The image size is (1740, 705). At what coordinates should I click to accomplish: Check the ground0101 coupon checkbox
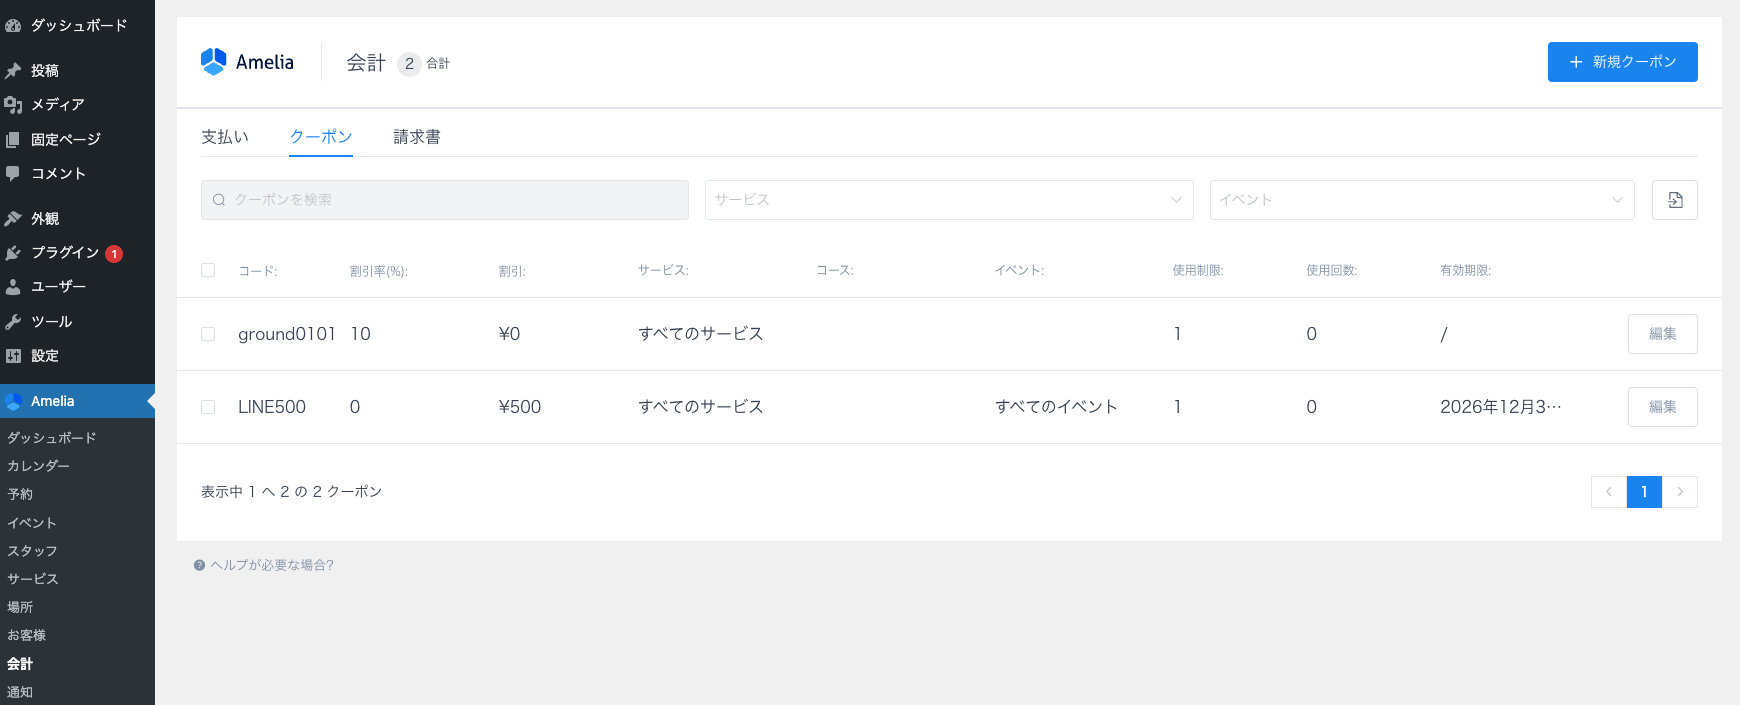click(208, 334)
